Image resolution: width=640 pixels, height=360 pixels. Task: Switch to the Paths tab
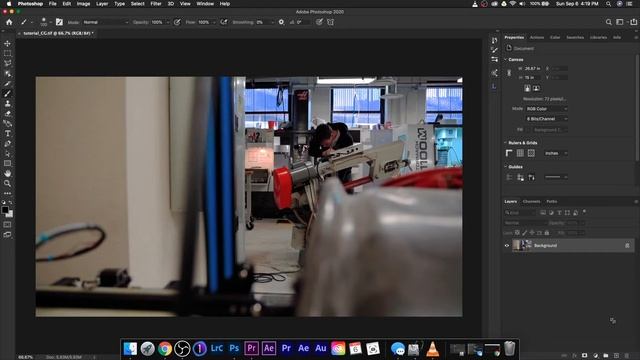552,202
